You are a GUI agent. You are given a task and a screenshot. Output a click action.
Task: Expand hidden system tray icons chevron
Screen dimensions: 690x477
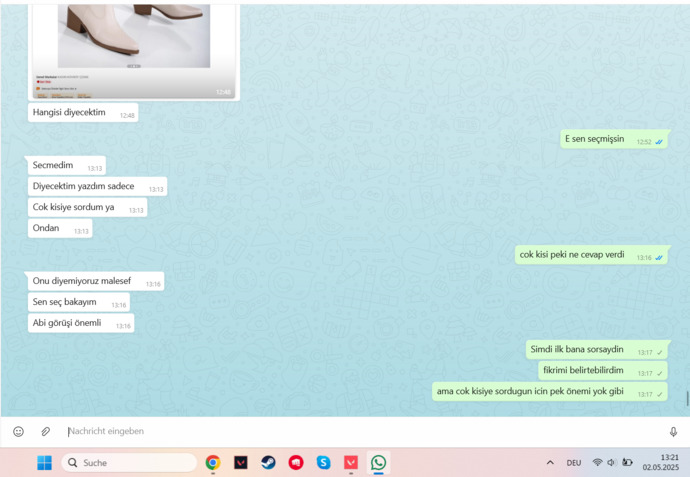[550, 462]
